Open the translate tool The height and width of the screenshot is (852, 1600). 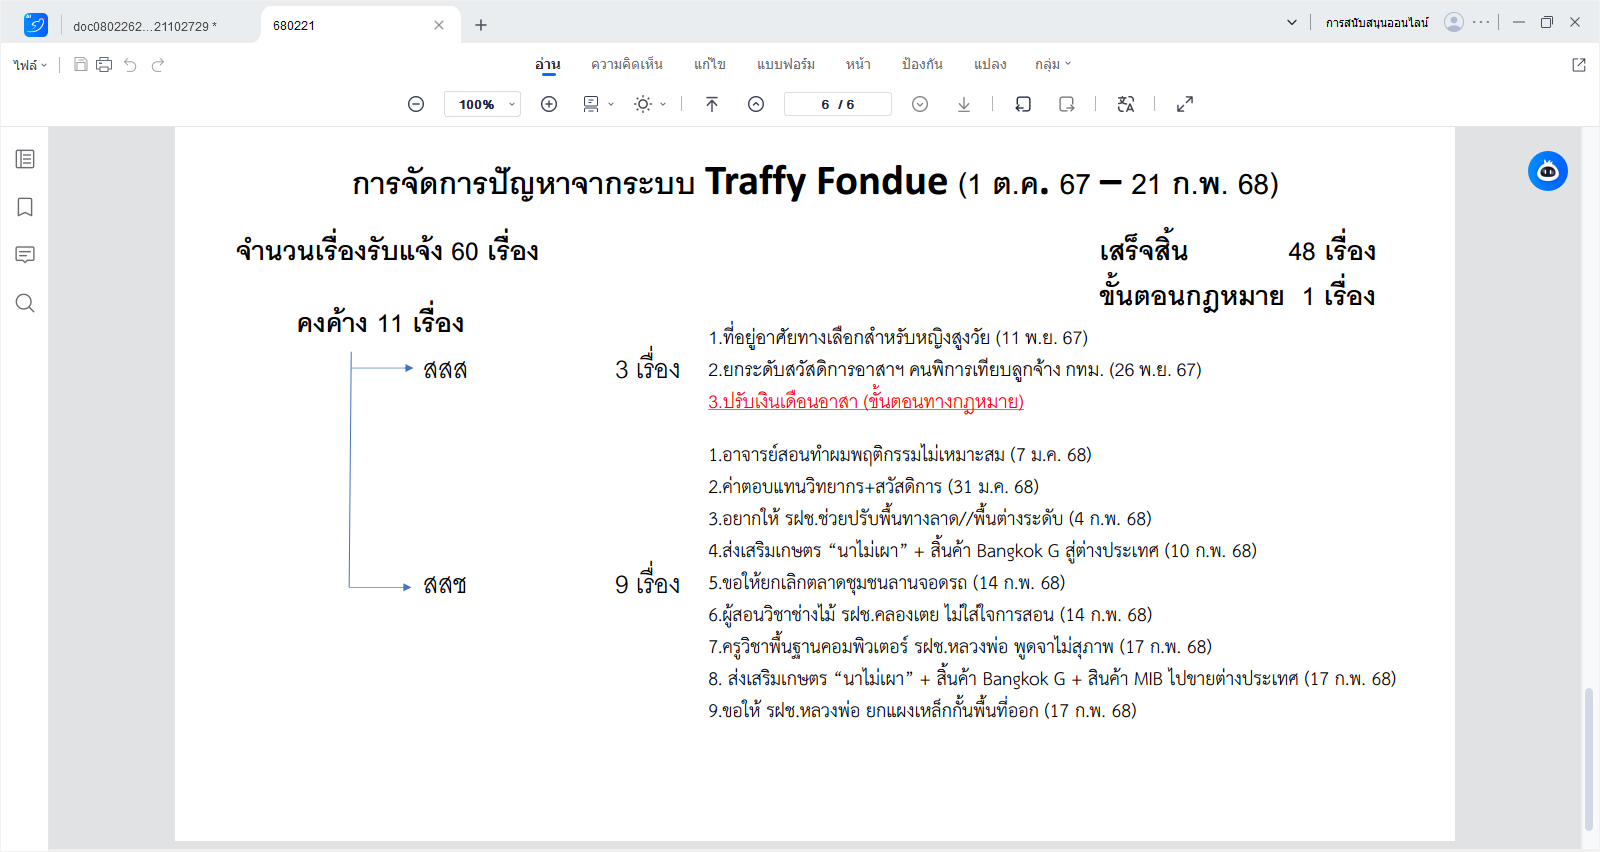(1126, 104)
